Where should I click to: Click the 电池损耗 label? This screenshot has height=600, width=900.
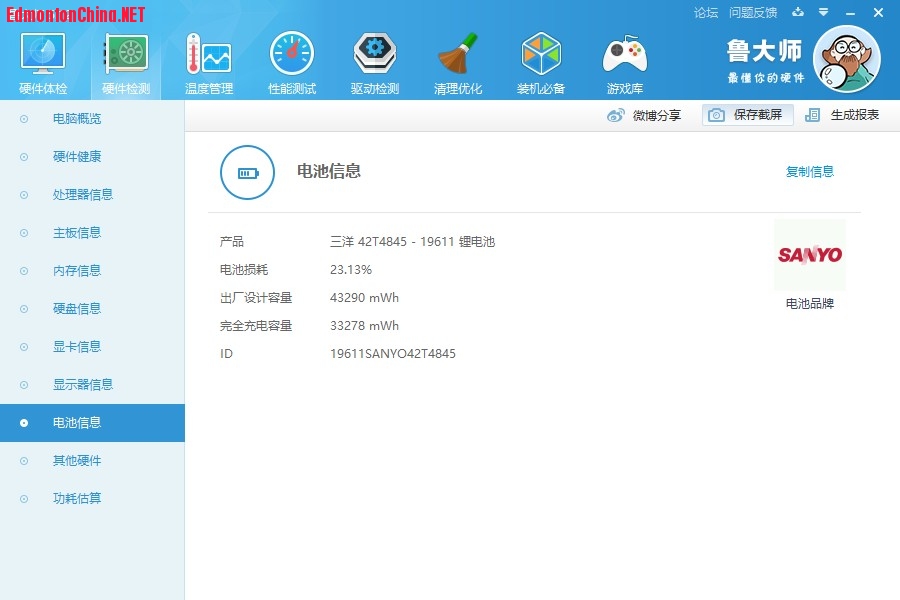pyautogui.click(x=244, y=269)
